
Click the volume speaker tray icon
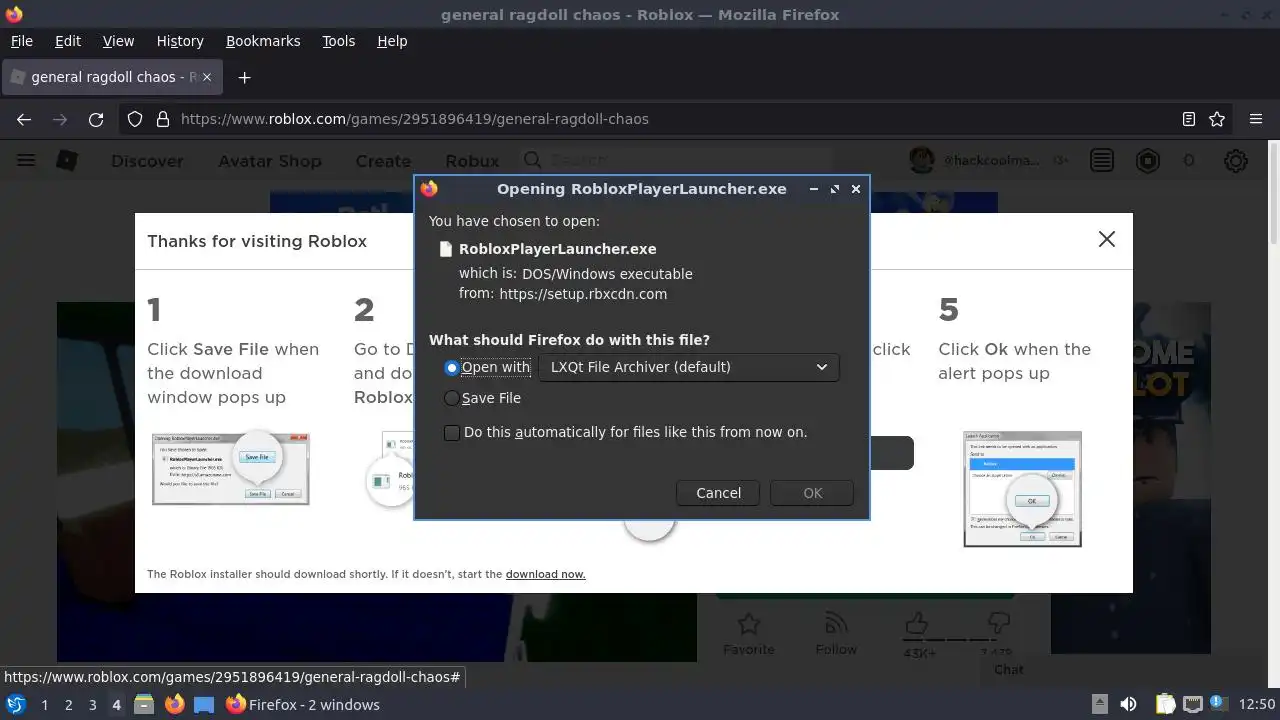(x=1128, y=705)
